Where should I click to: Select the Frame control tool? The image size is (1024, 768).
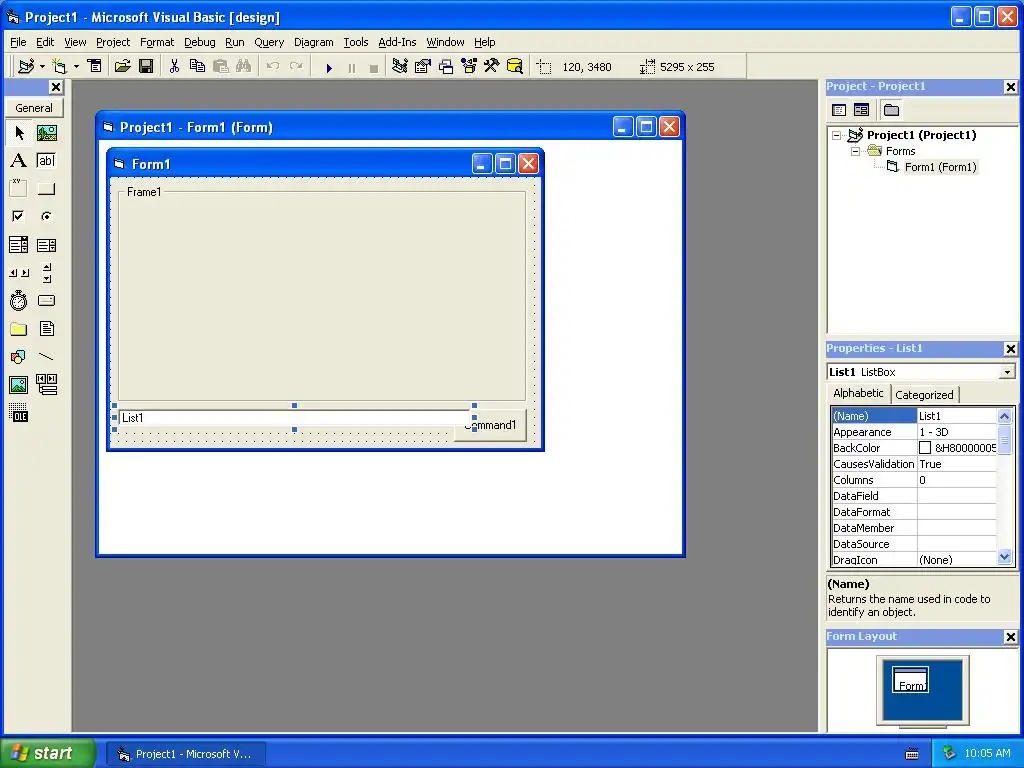point(19,189)
